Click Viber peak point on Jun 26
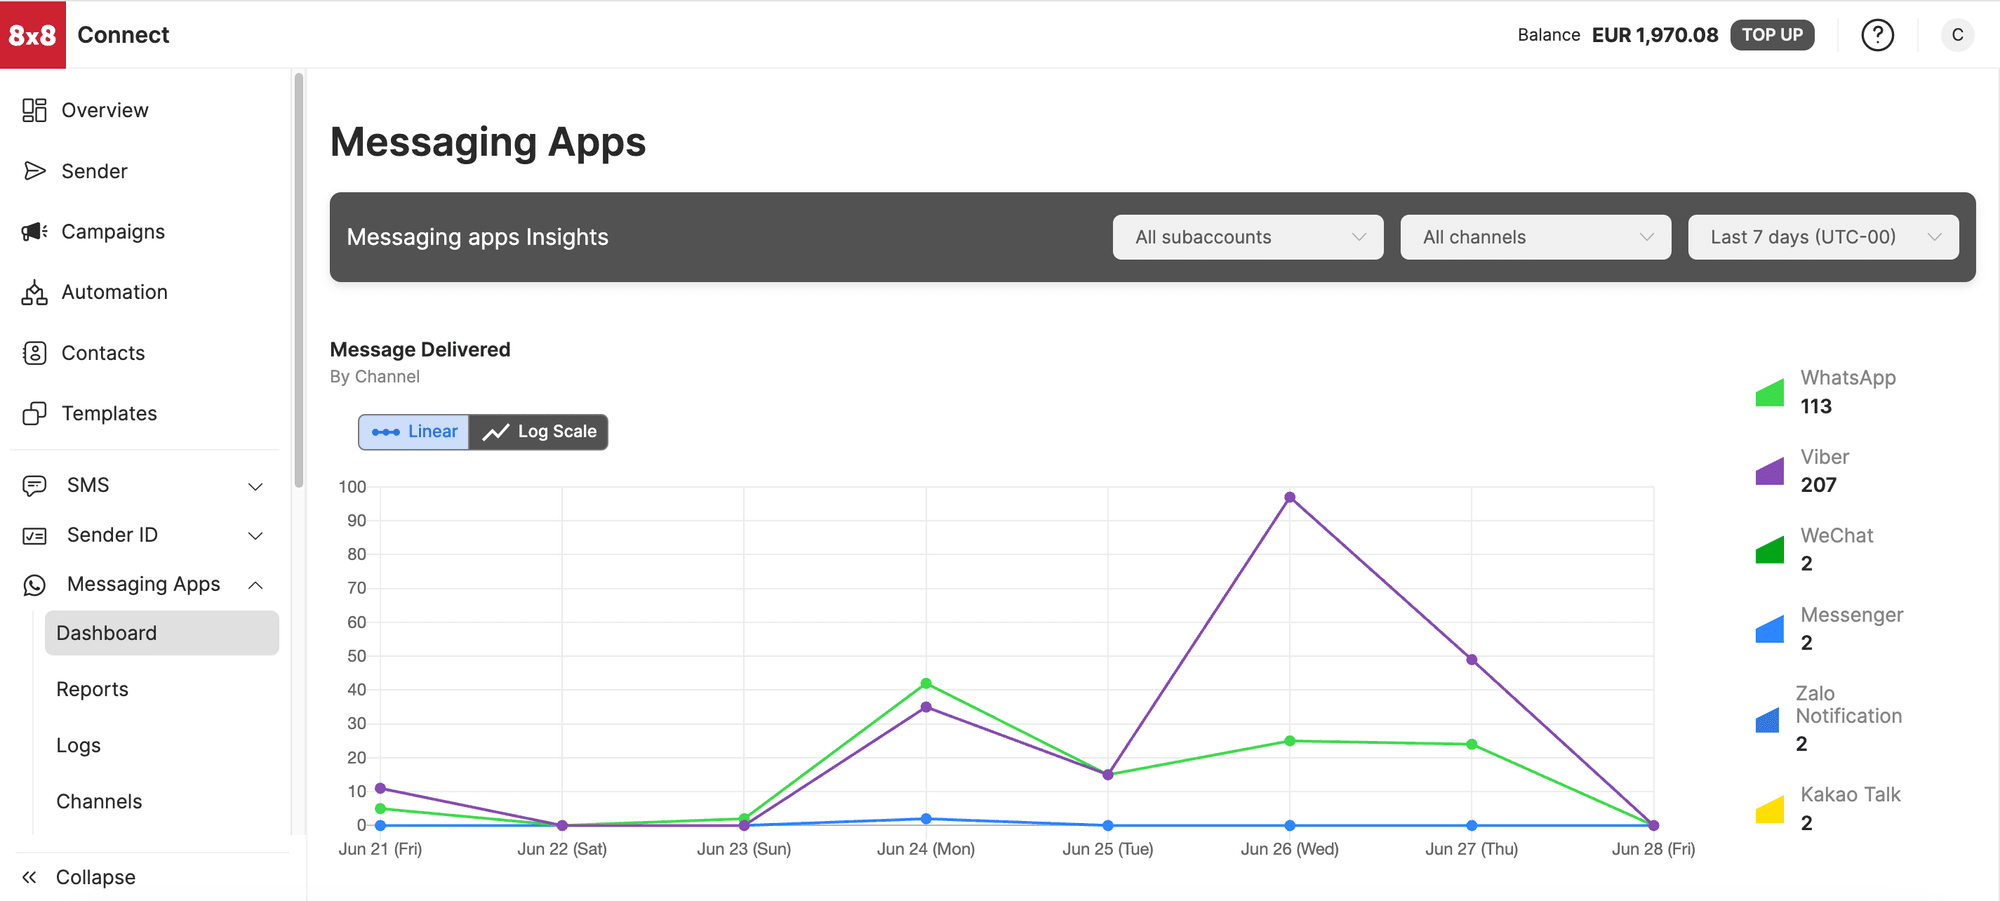This screenshot has width=2000, height=901. (1290, 497)
